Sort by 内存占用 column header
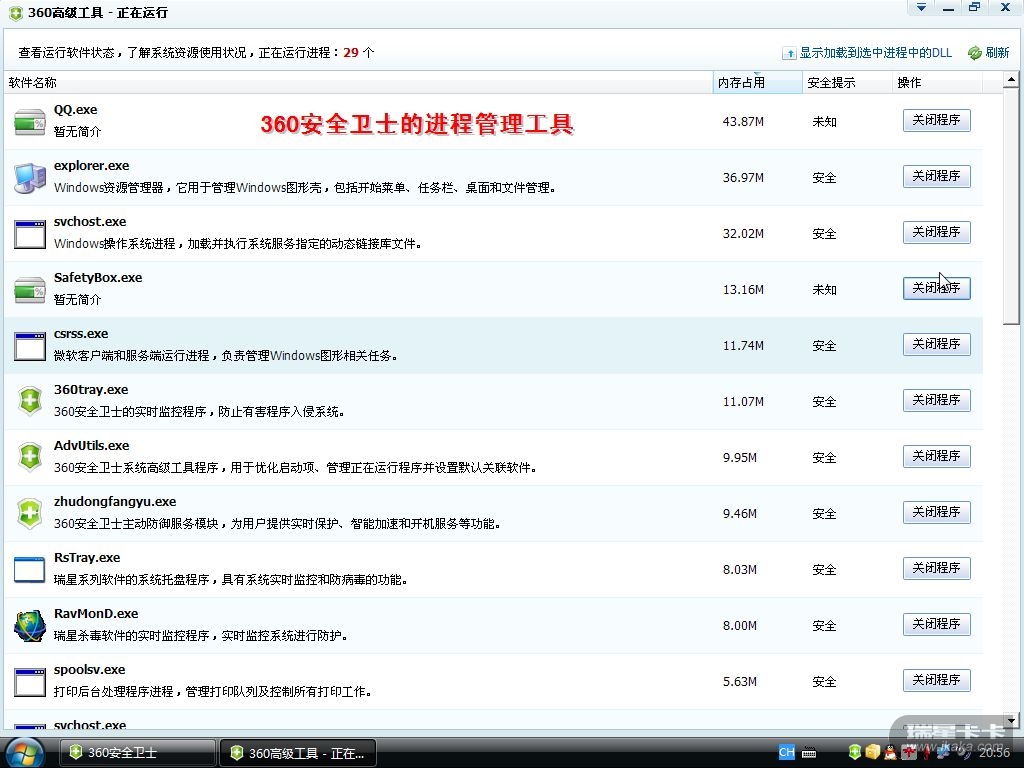This screenshot has height=768, width=1024. (x=741, y=83)
